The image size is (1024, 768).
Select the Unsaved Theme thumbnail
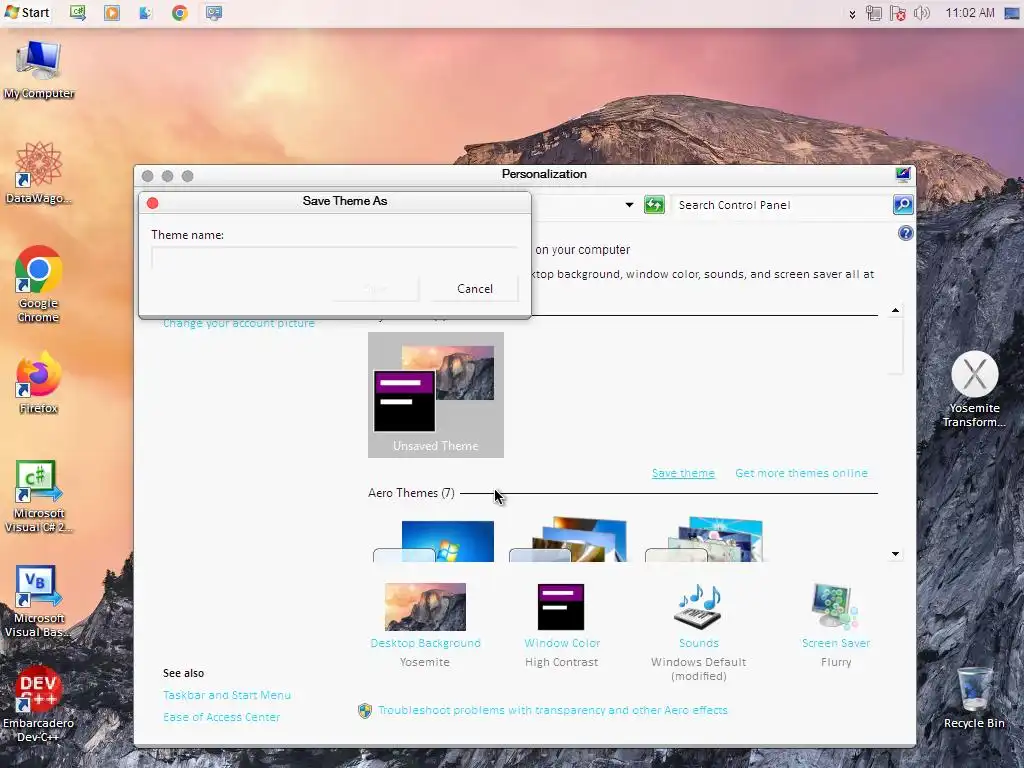[x=436, y=395]
